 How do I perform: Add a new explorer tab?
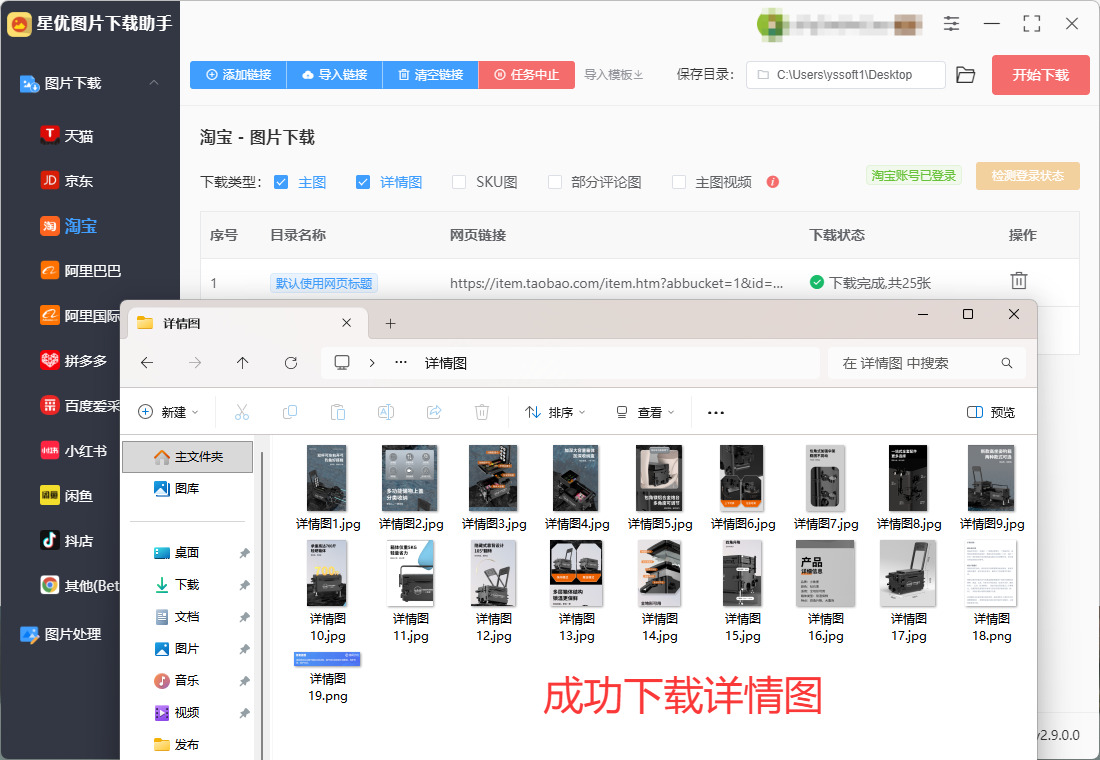[391, 324]
